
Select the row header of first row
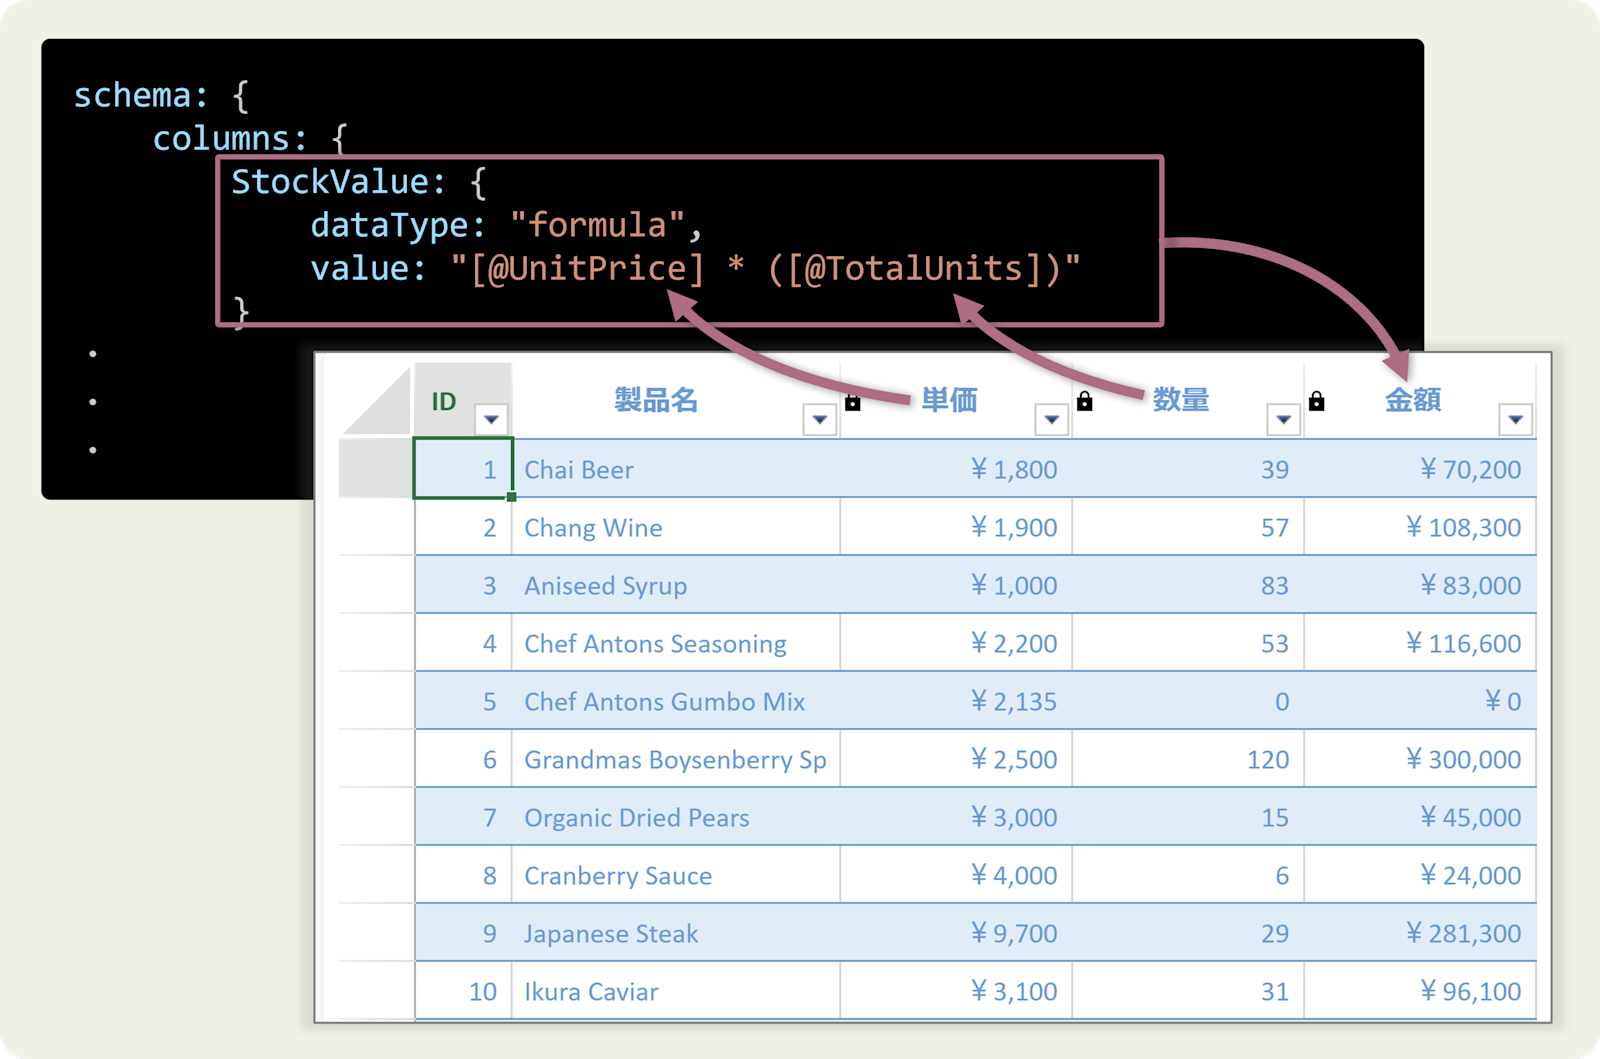click(x=376, y=468)
